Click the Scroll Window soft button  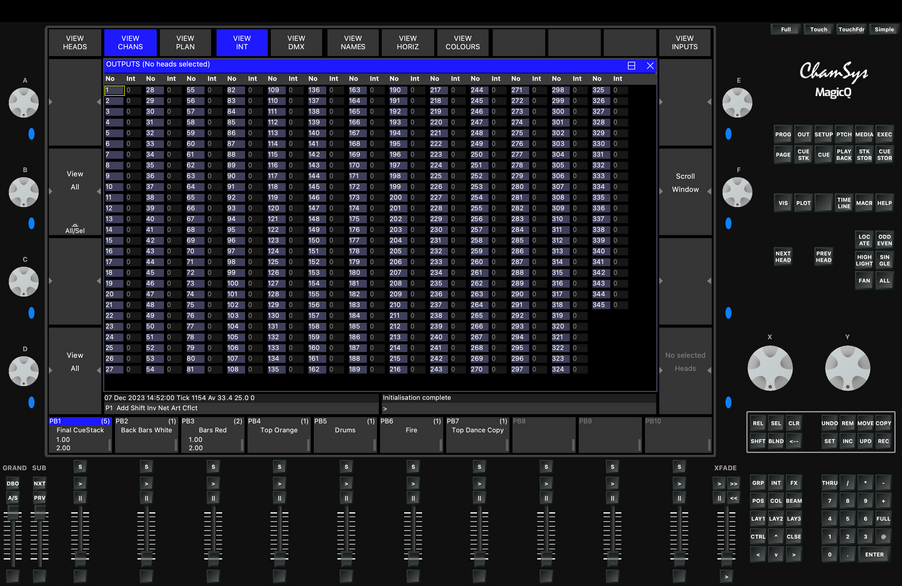pos(685,191)
